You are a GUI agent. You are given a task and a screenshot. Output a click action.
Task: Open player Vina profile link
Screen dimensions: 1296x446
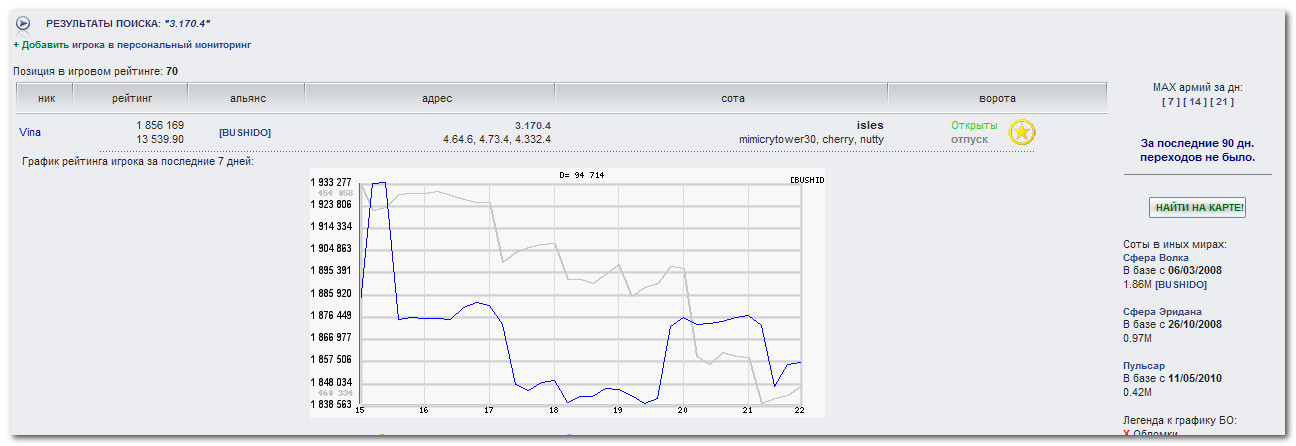30,132
